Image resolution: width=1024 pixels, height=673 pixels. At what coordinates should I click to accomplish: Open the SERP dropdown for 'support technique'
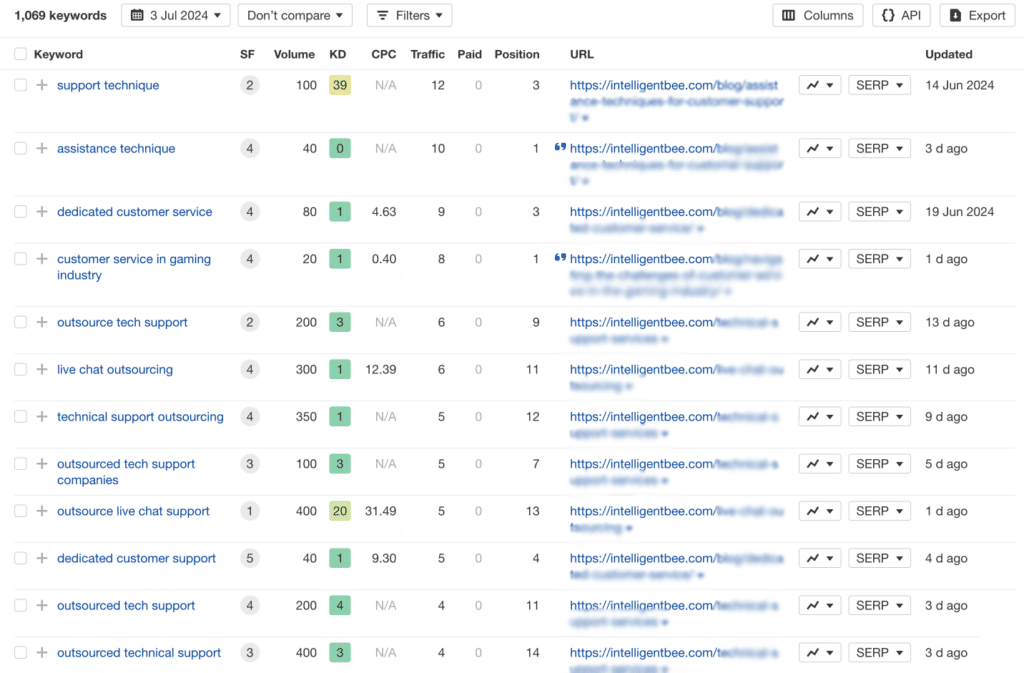[879, 86]
